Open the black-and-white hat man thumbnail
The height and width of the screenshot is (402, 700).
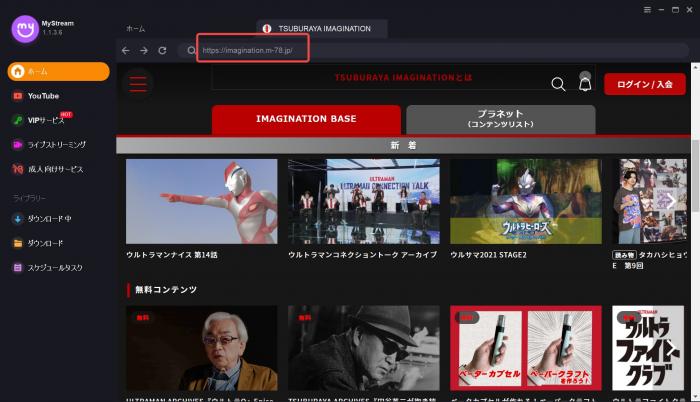[x=364, y=348]
